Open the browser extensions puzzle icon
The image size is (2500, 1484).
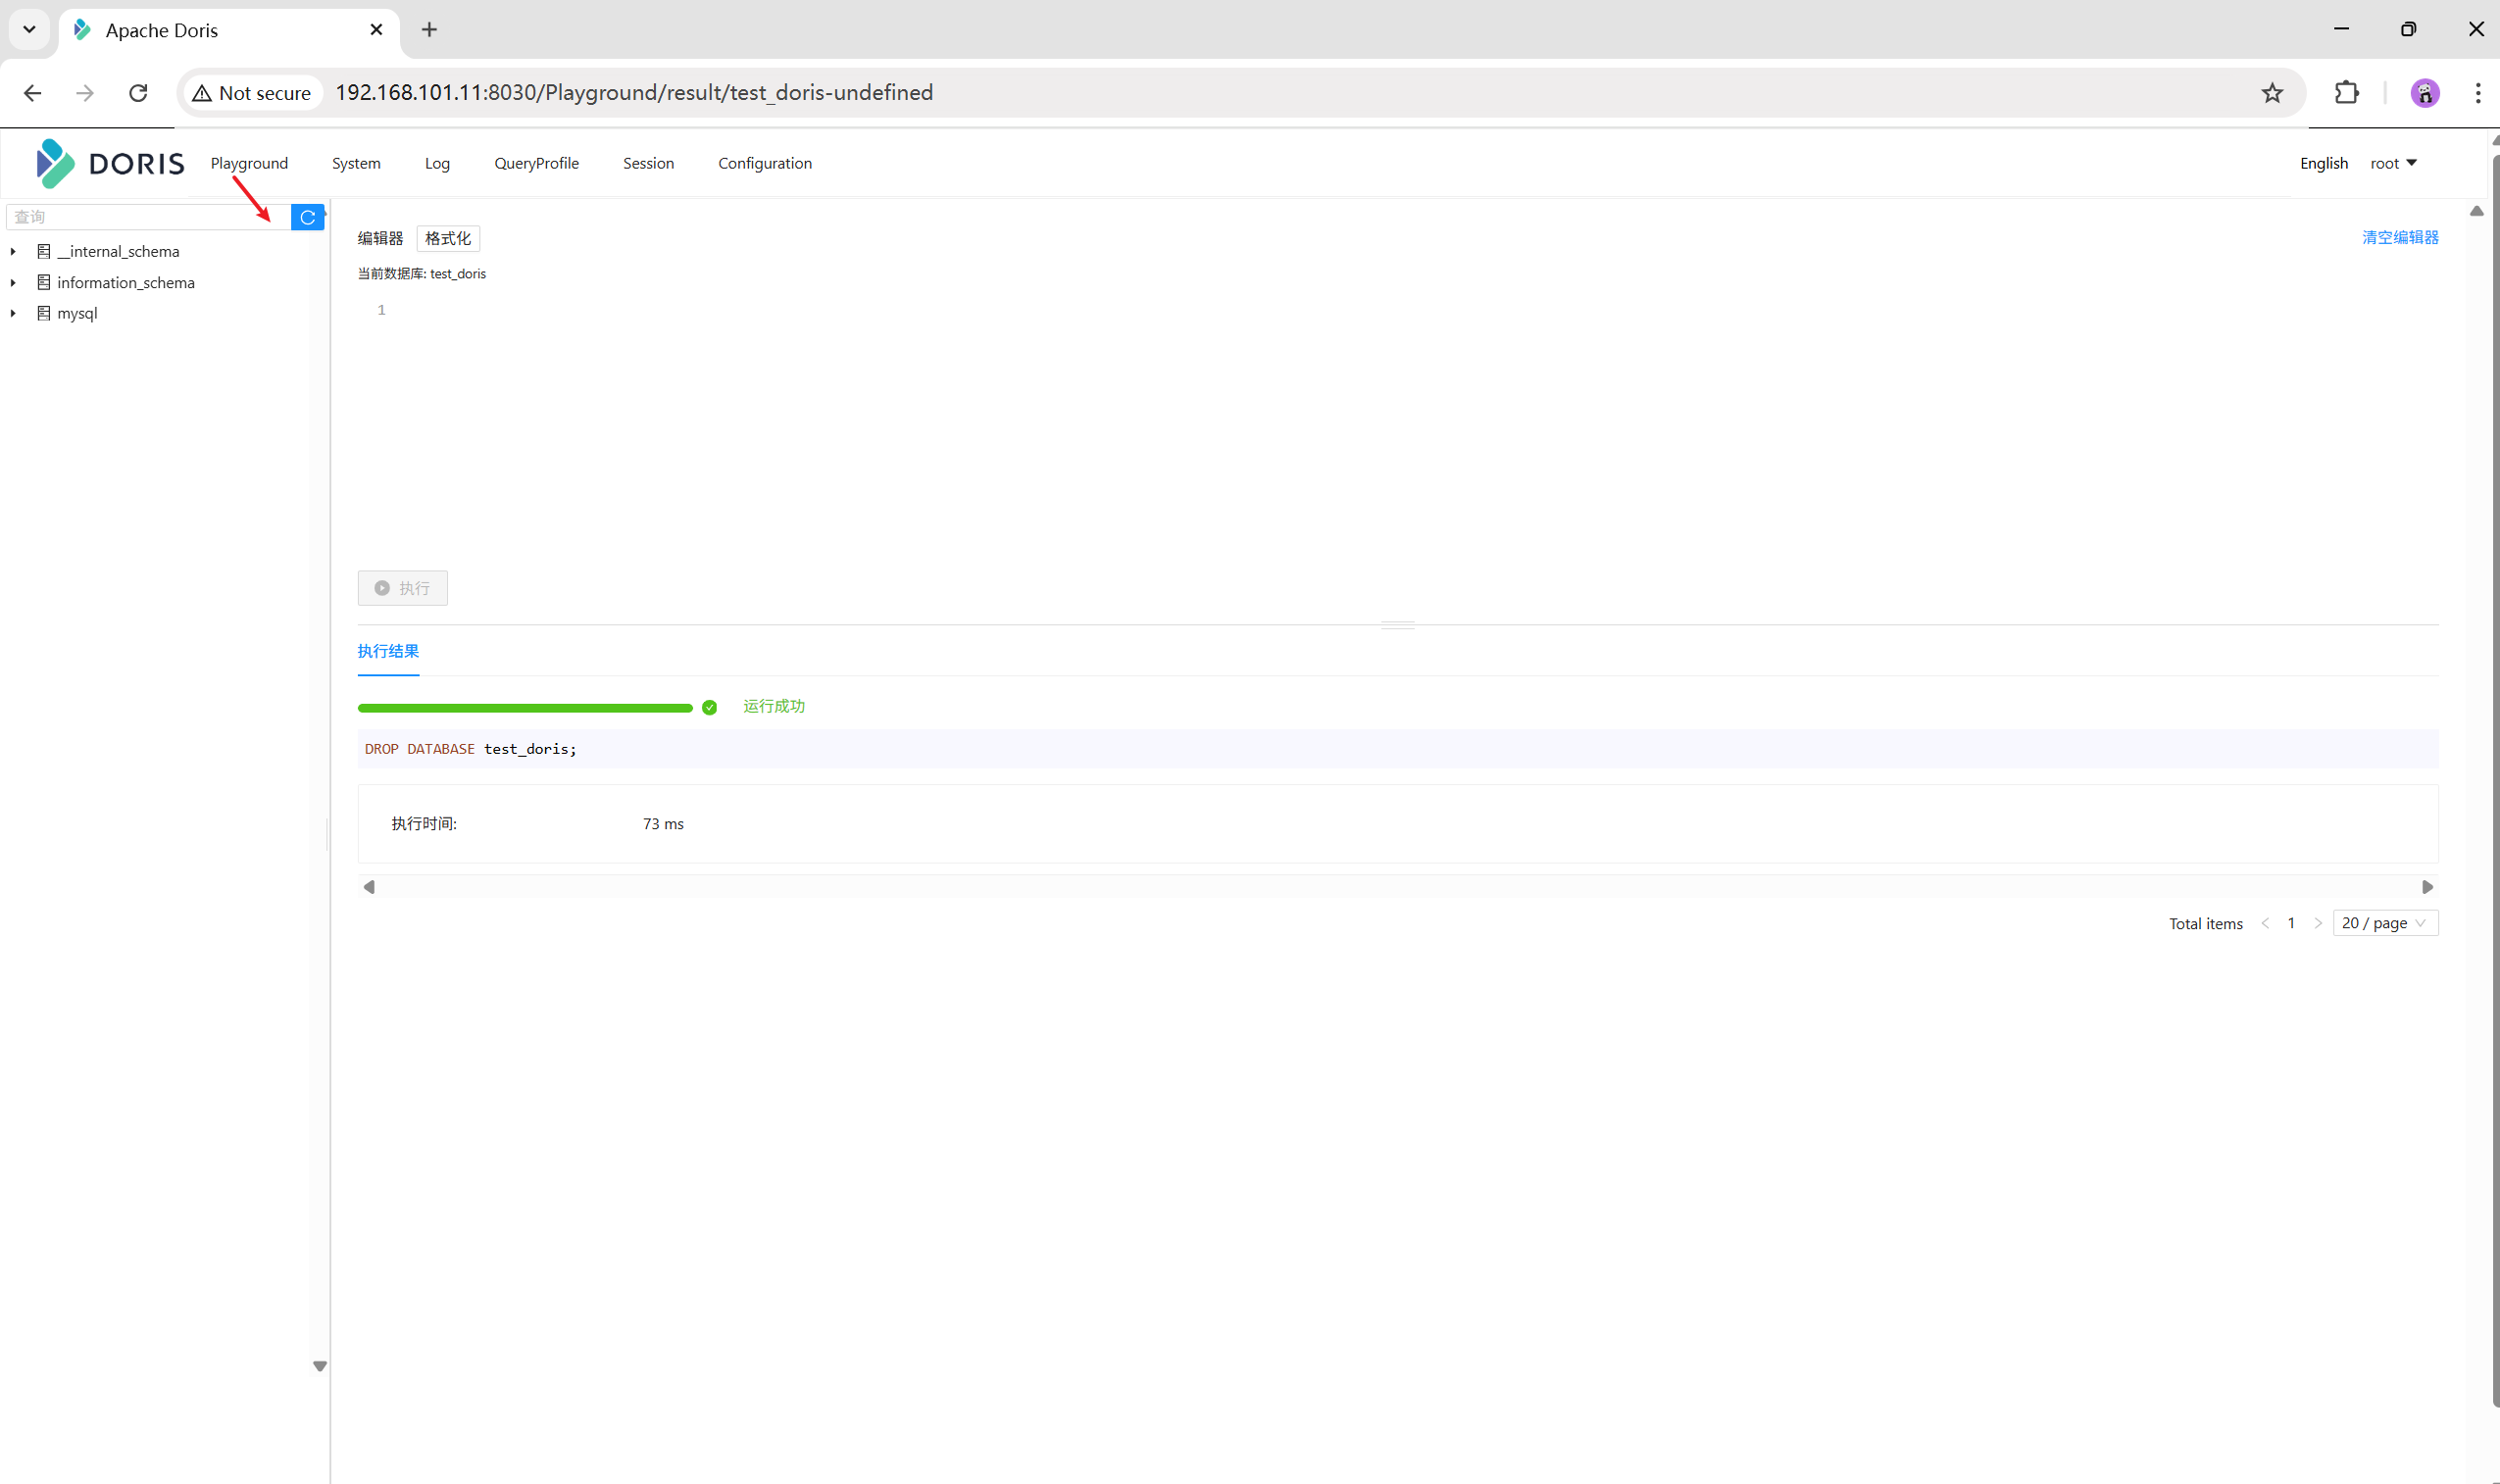2346,93
